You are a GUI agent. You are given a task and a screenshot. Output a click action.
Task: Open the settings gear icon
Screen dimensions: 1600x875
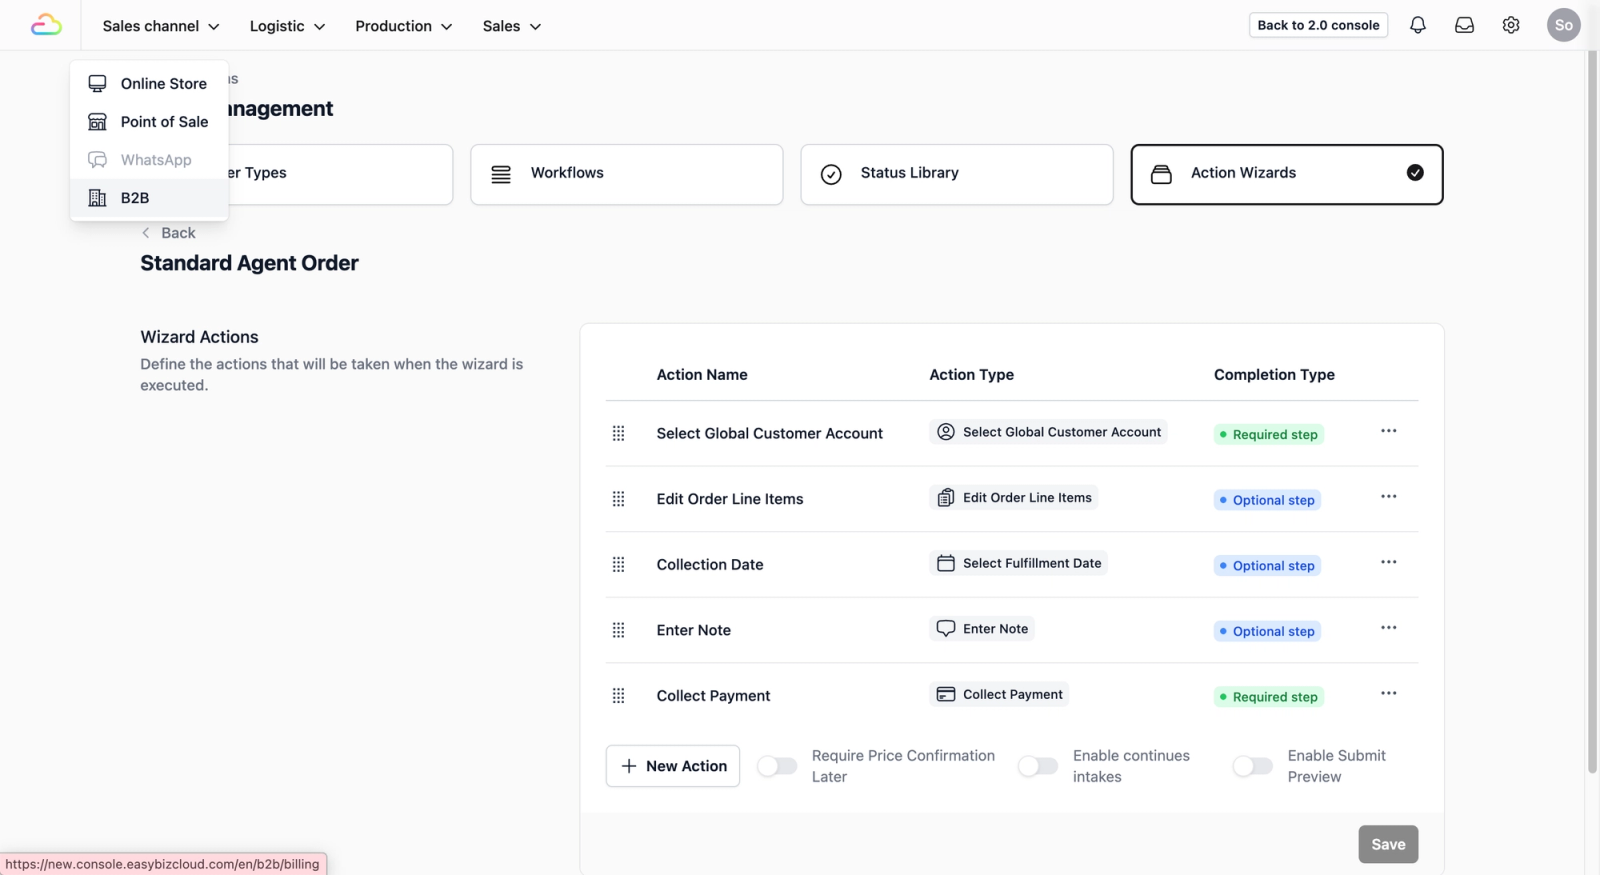(1511, 25)
